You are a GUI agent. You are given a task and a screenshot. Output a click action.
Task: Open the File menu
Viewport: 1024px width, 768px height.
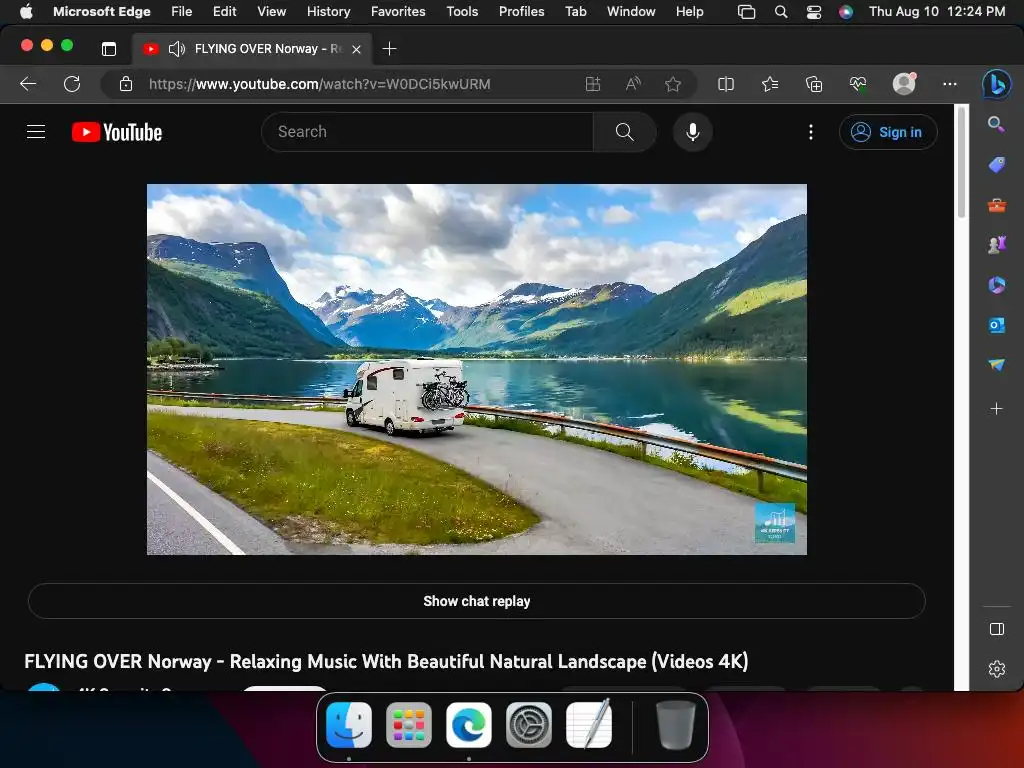tap(182, 11)
